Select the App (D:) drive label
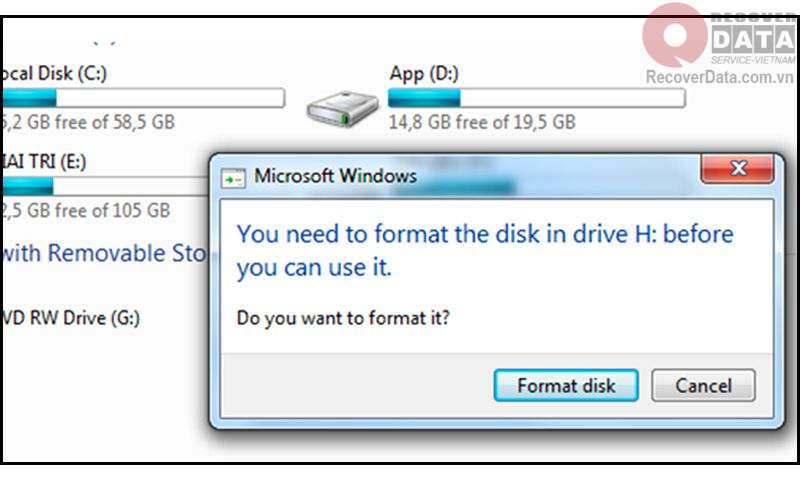Screen dimensions: 800x480 424,73
